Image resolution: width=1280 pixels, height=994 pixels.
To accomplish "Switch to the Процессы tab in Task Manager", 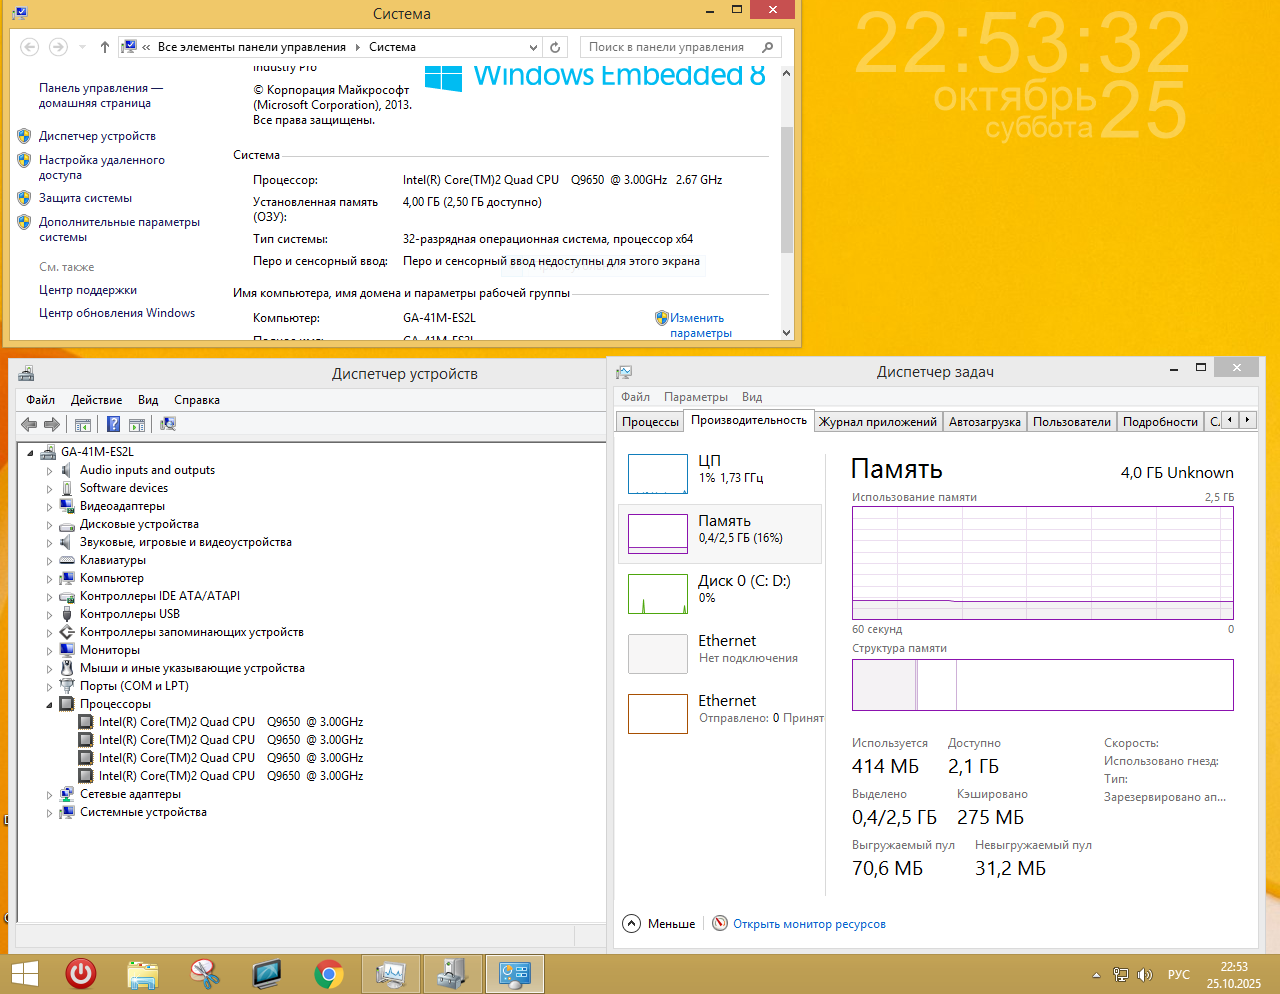I will coord(650,422).
